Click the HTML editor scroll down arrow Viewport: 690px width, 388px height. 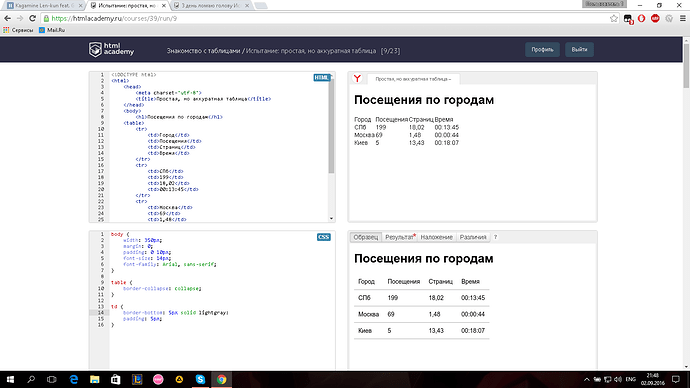click(331, 219)
